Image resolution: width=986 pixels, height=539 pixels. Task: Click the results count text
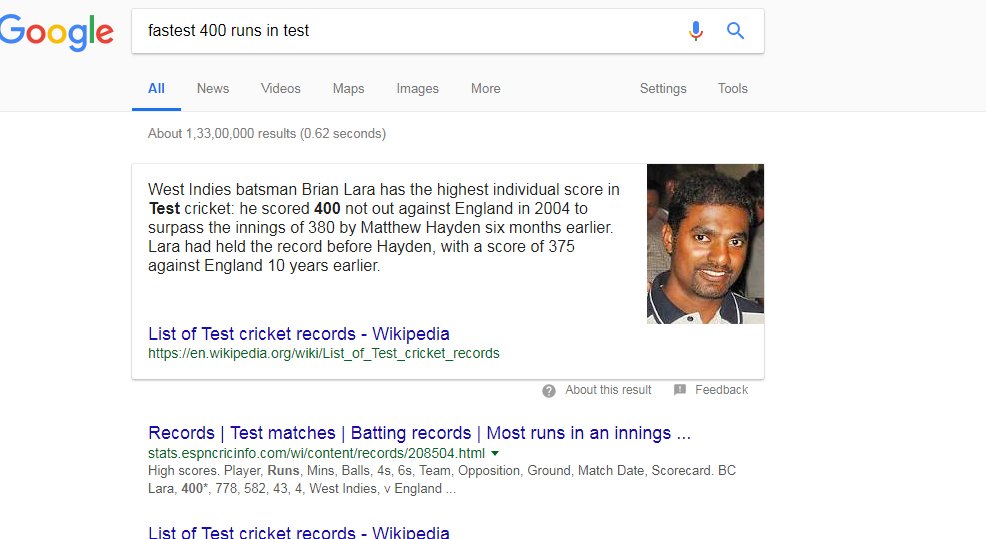267,133
